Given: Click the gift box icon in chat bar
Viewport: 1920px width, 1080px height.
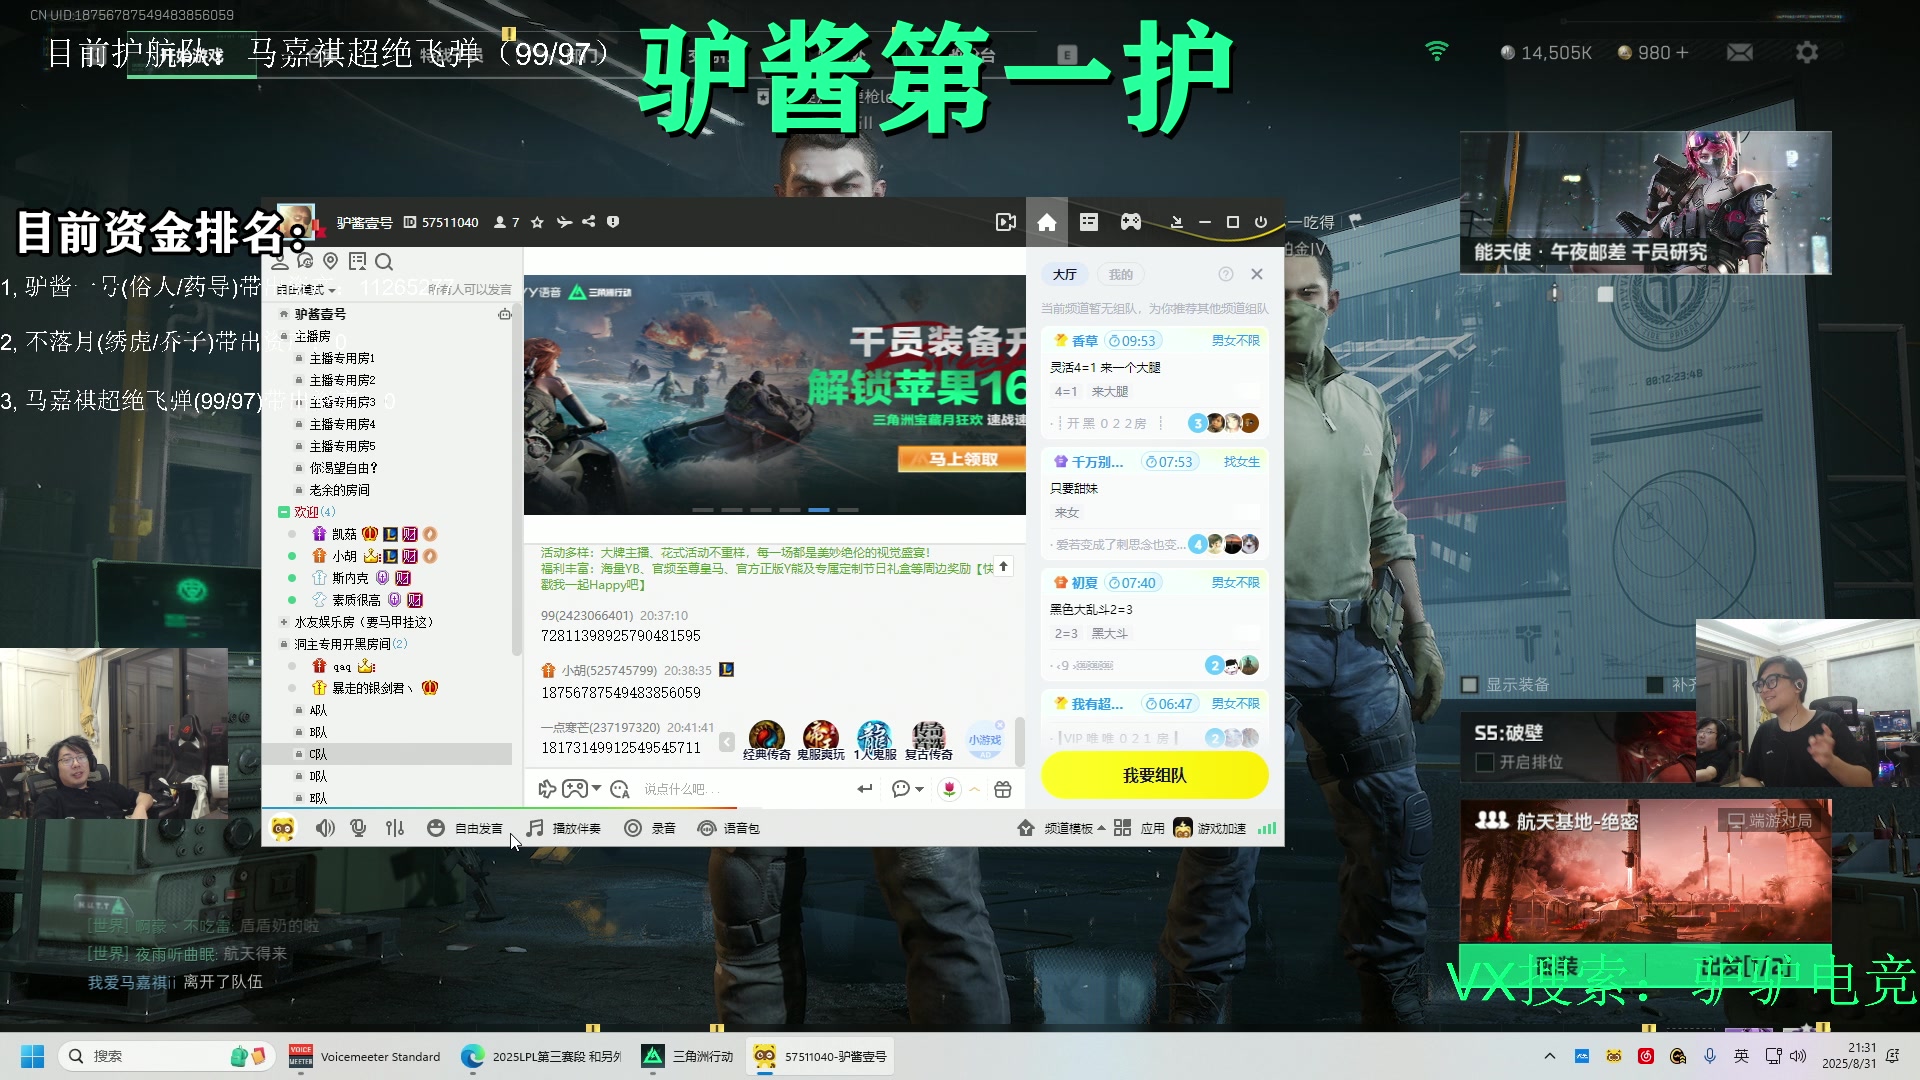Looking at the screenshot, I should click(x=1003, y=790).
